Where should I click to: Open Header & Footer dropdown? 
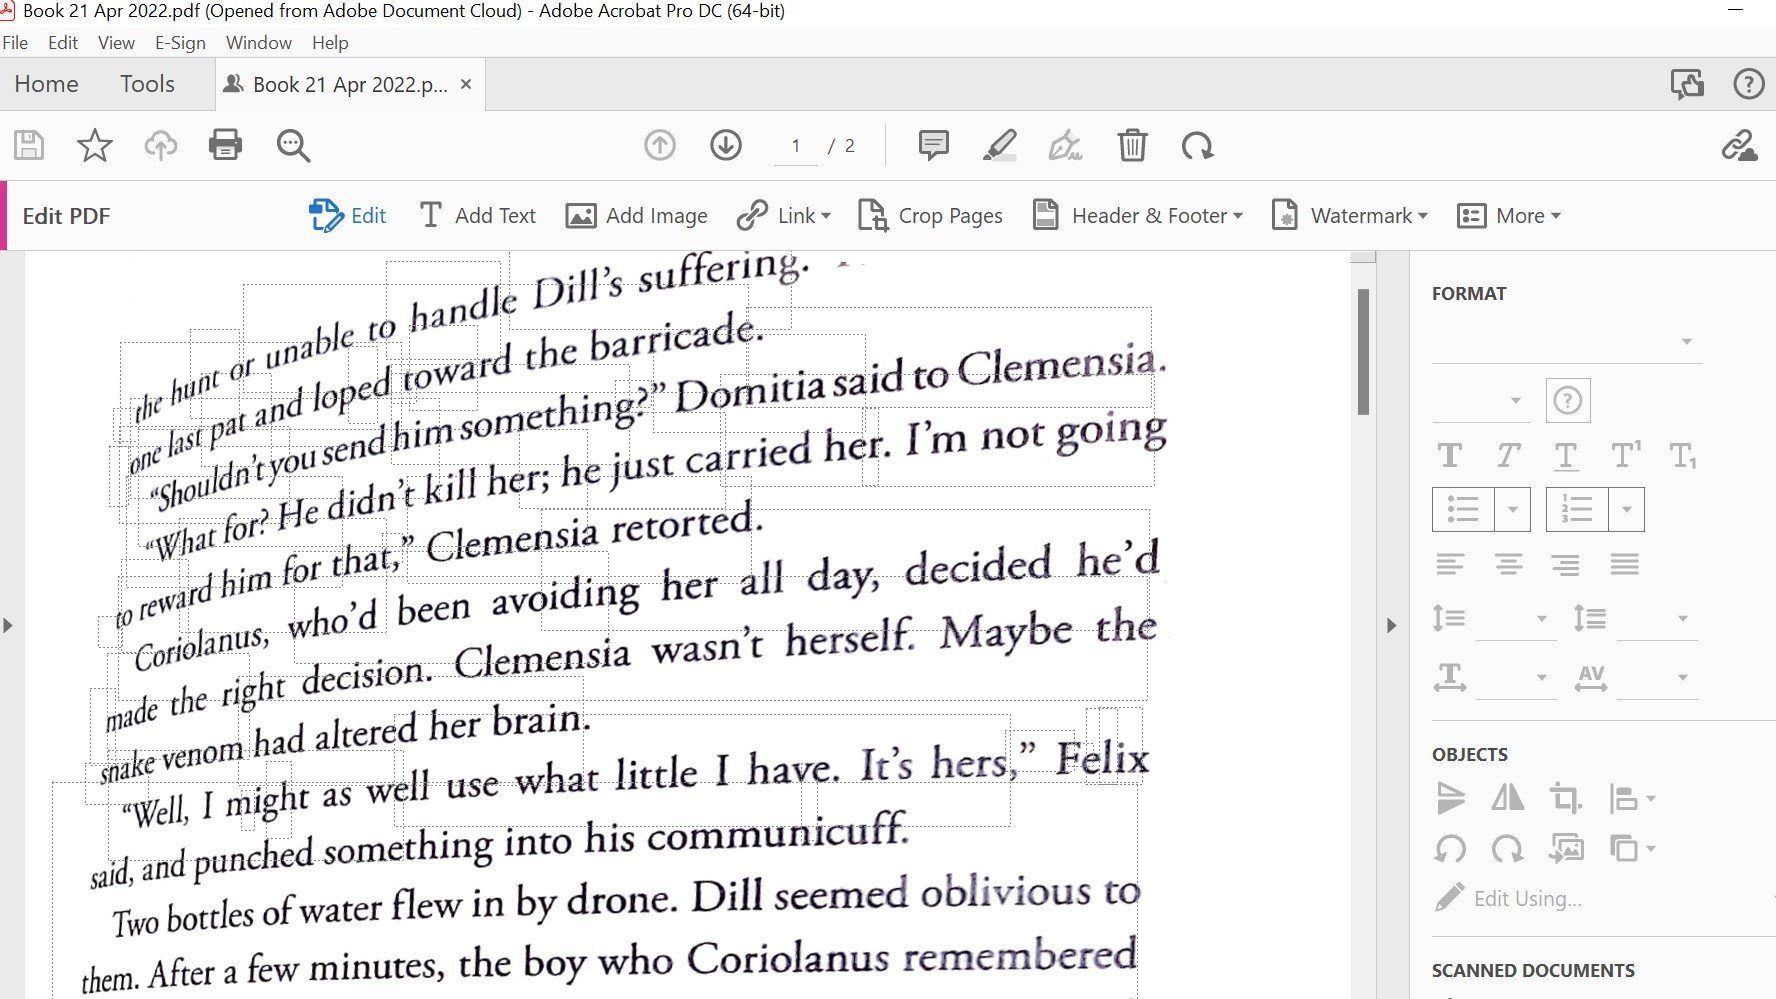1138,216
